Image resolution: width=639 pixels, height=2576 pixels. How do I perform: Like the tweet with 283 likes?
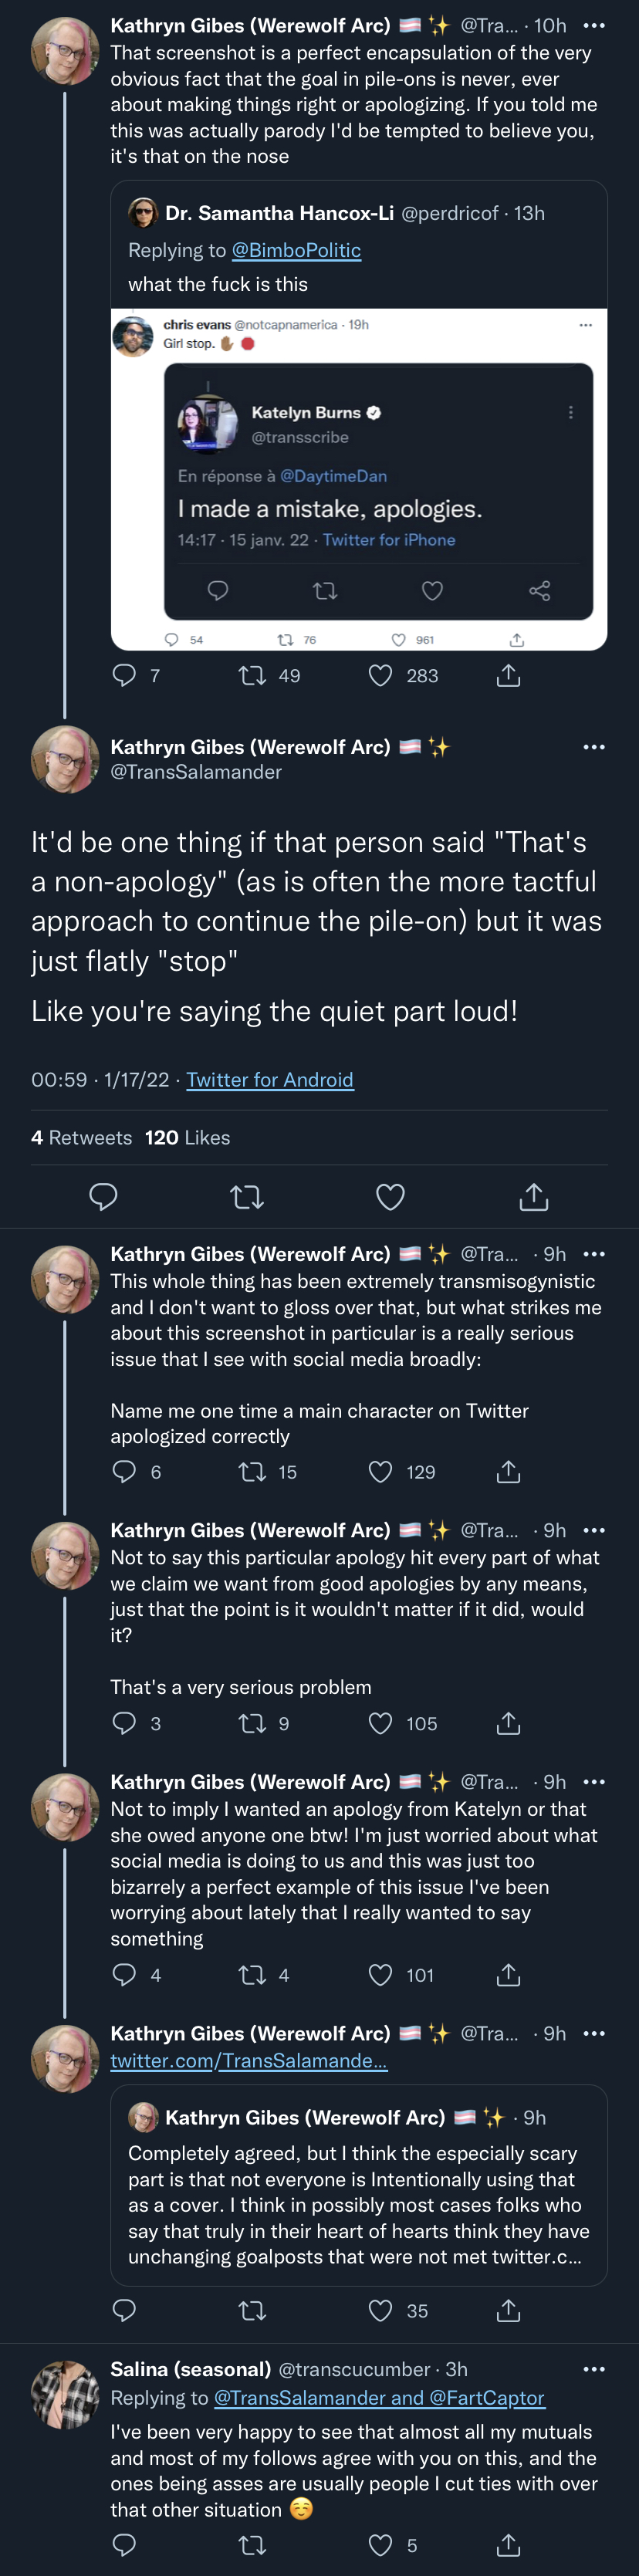tap(380, 676)
